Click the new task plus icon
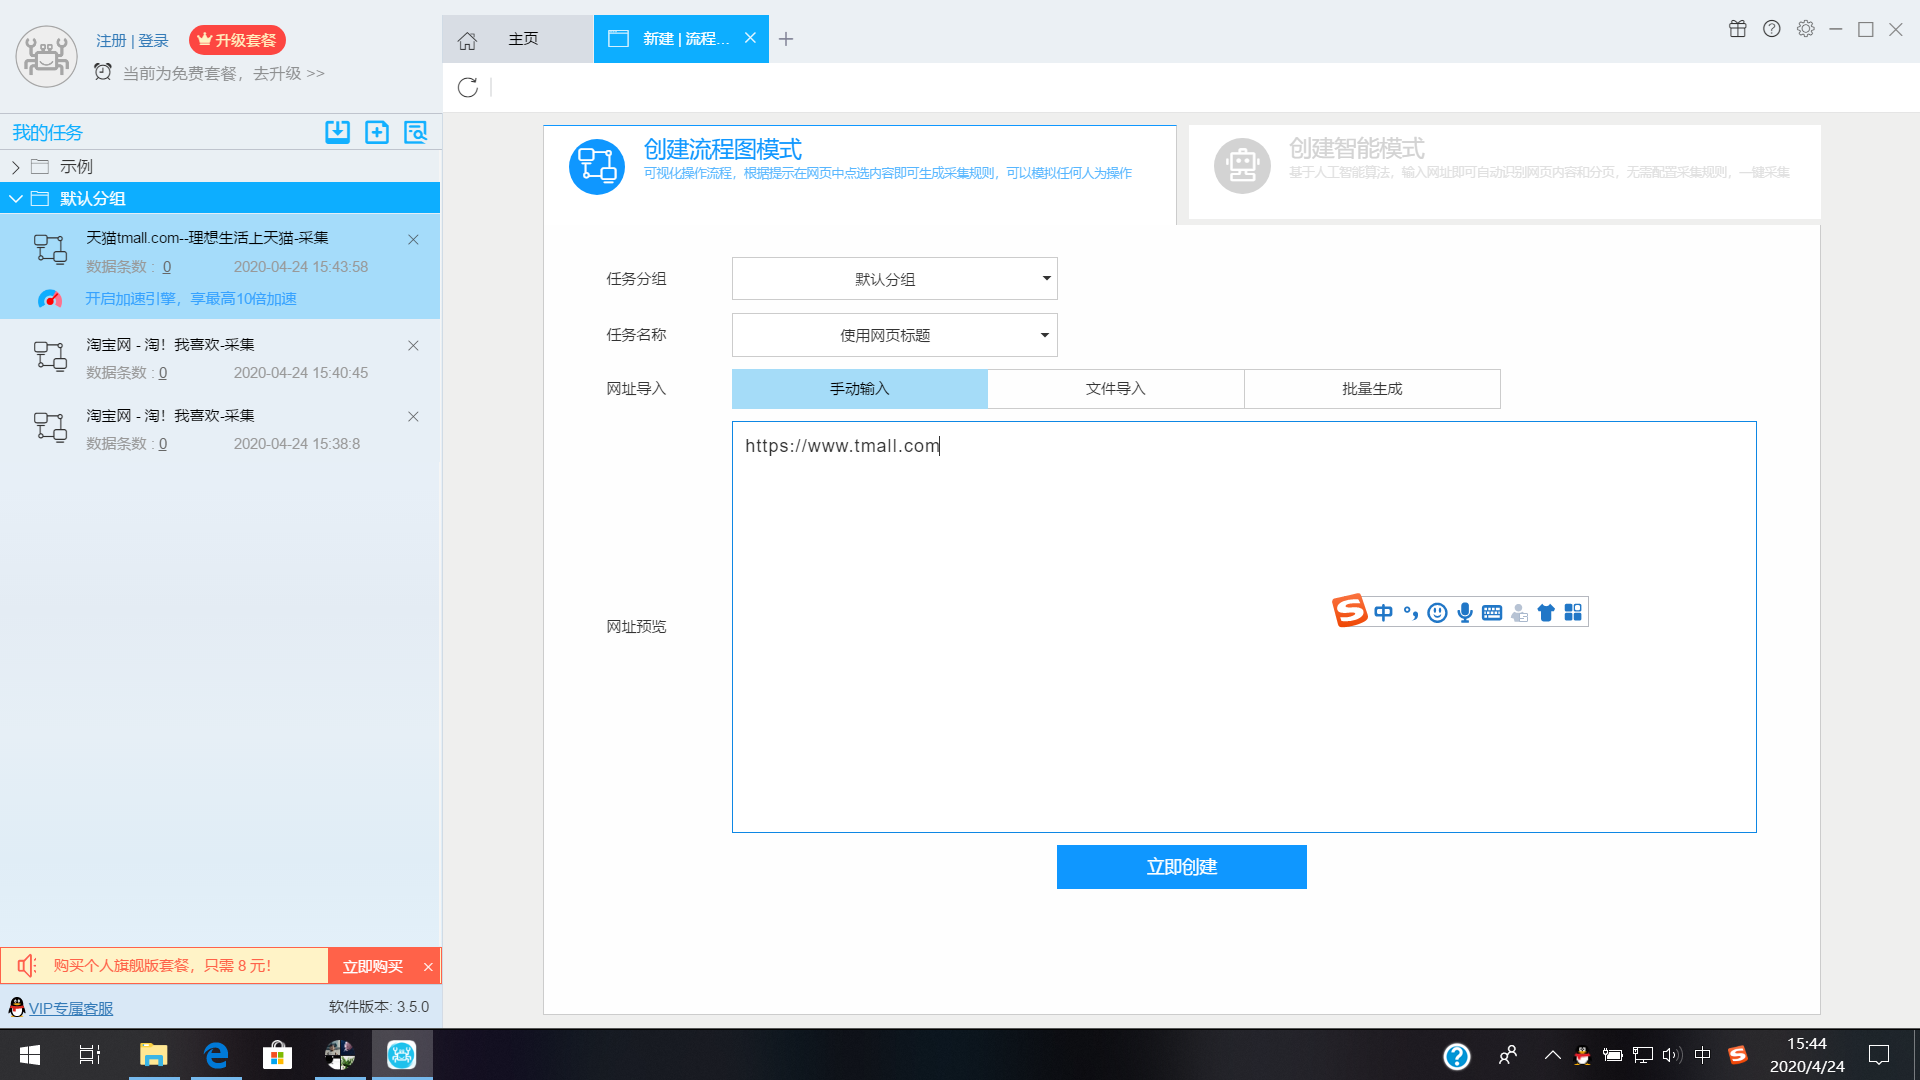This screenshot has width=1920, height=1080. [x=377, y=132]
